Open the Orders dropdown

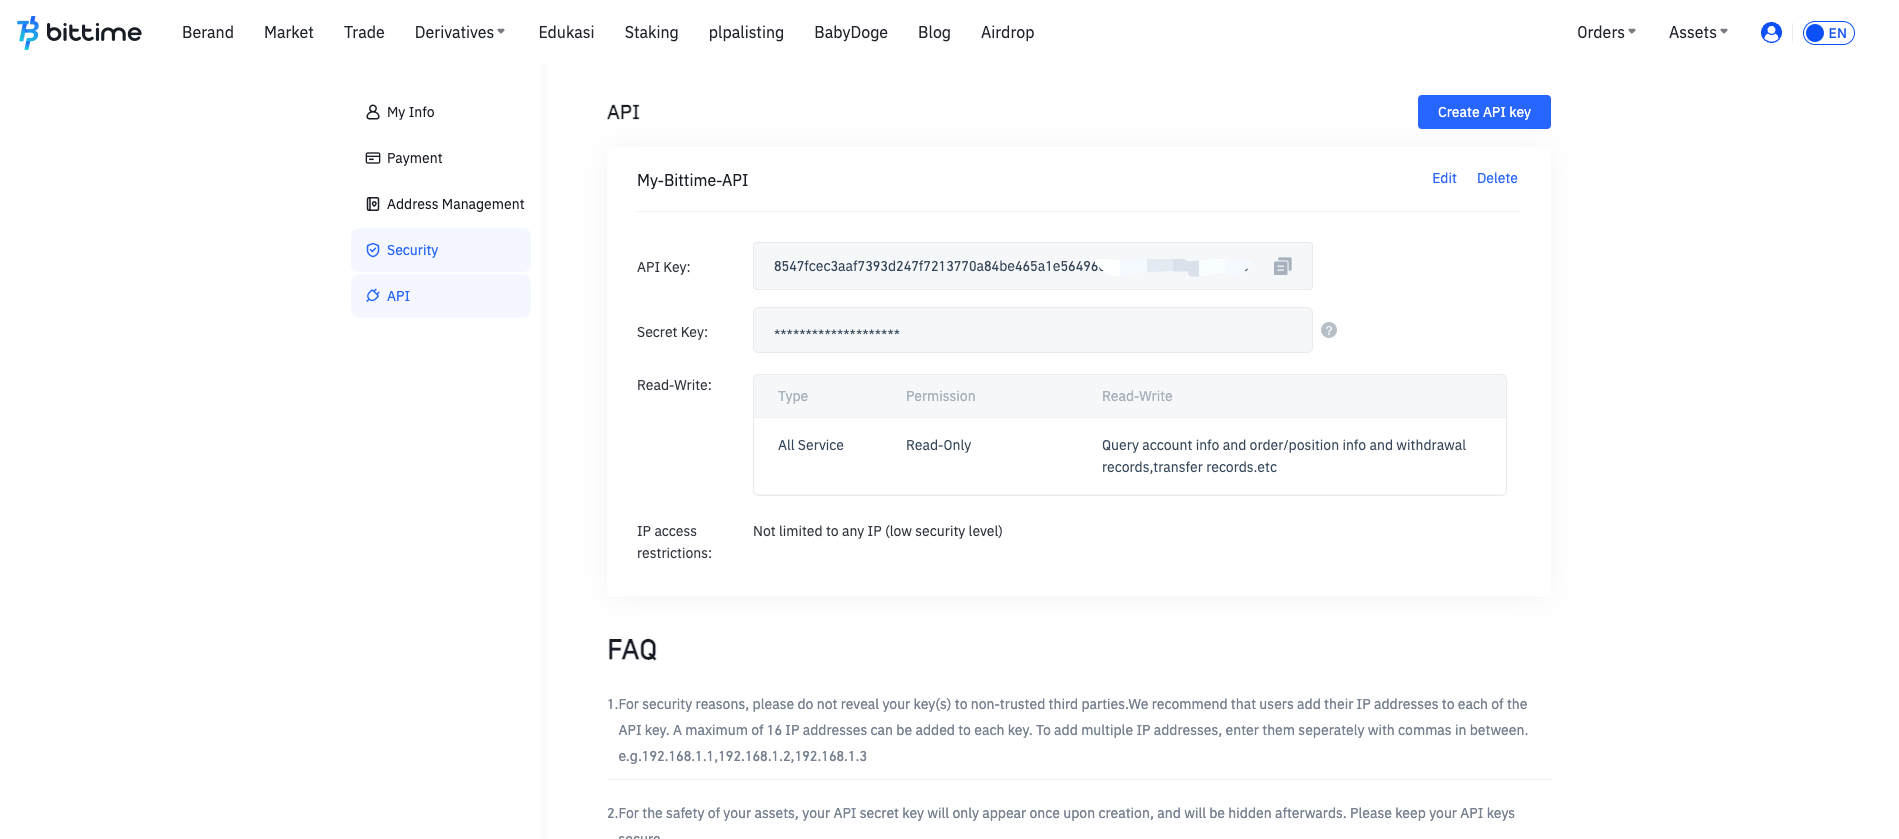click(1606, 32)
